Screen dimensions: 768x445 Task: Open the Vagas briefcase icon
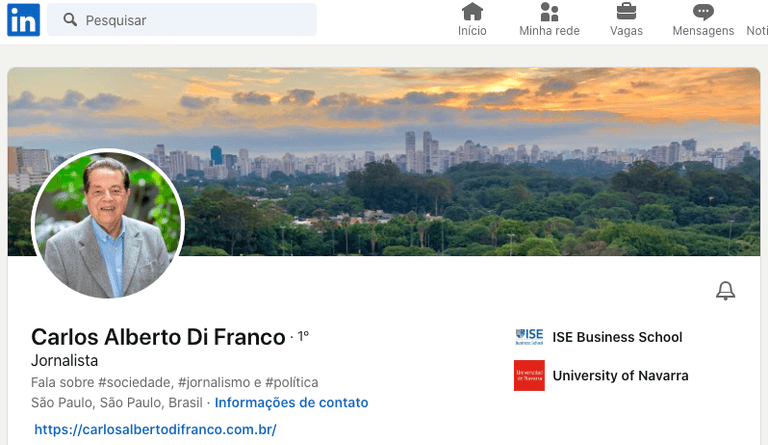[626, 11]
